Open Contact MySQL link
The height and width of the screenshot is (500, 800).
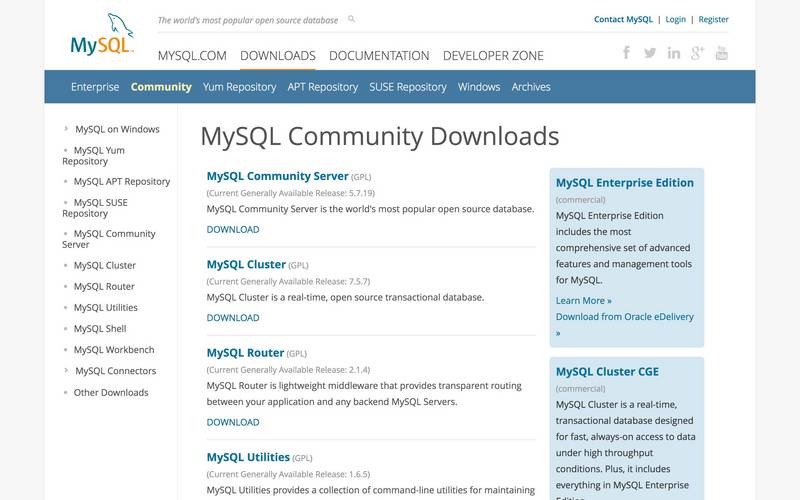click(x=623, y=19)
